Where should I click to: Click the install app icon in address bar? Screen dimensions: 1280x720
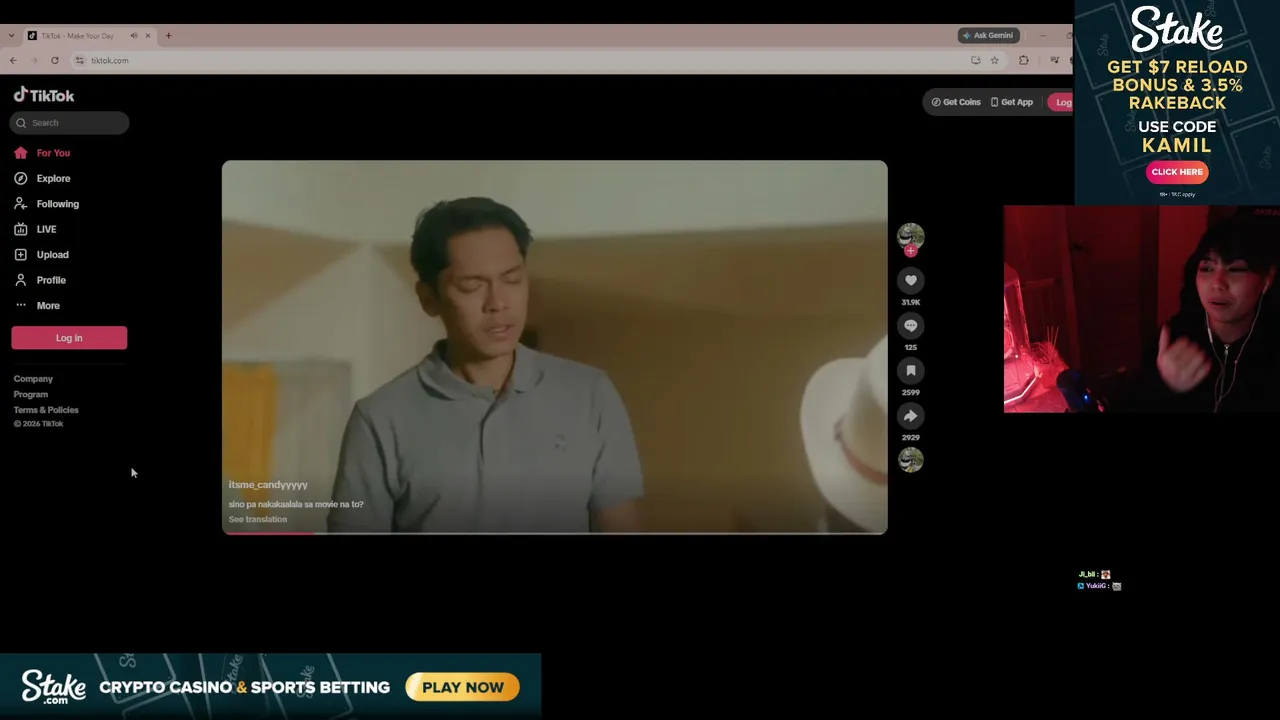tap(975, 60)
